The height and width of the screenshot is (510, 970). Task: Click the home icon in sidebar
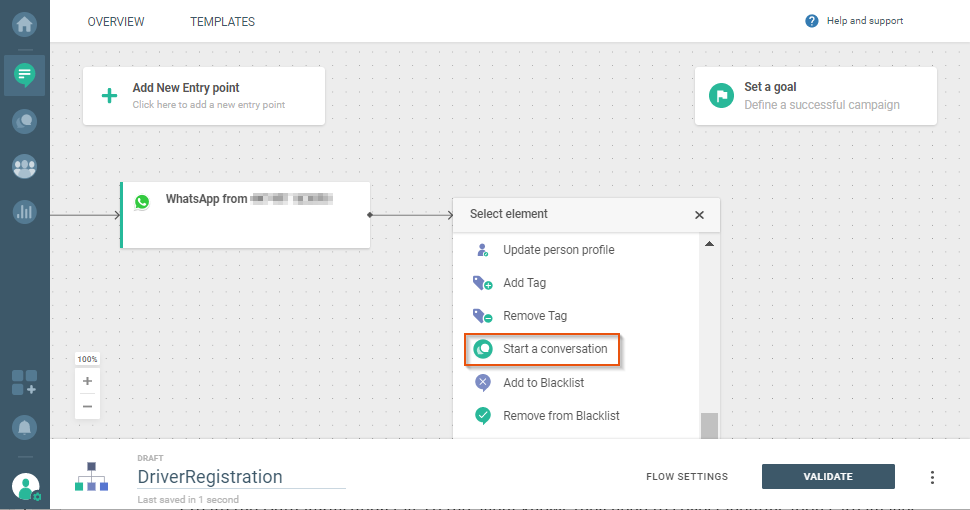tap(24, 23)
